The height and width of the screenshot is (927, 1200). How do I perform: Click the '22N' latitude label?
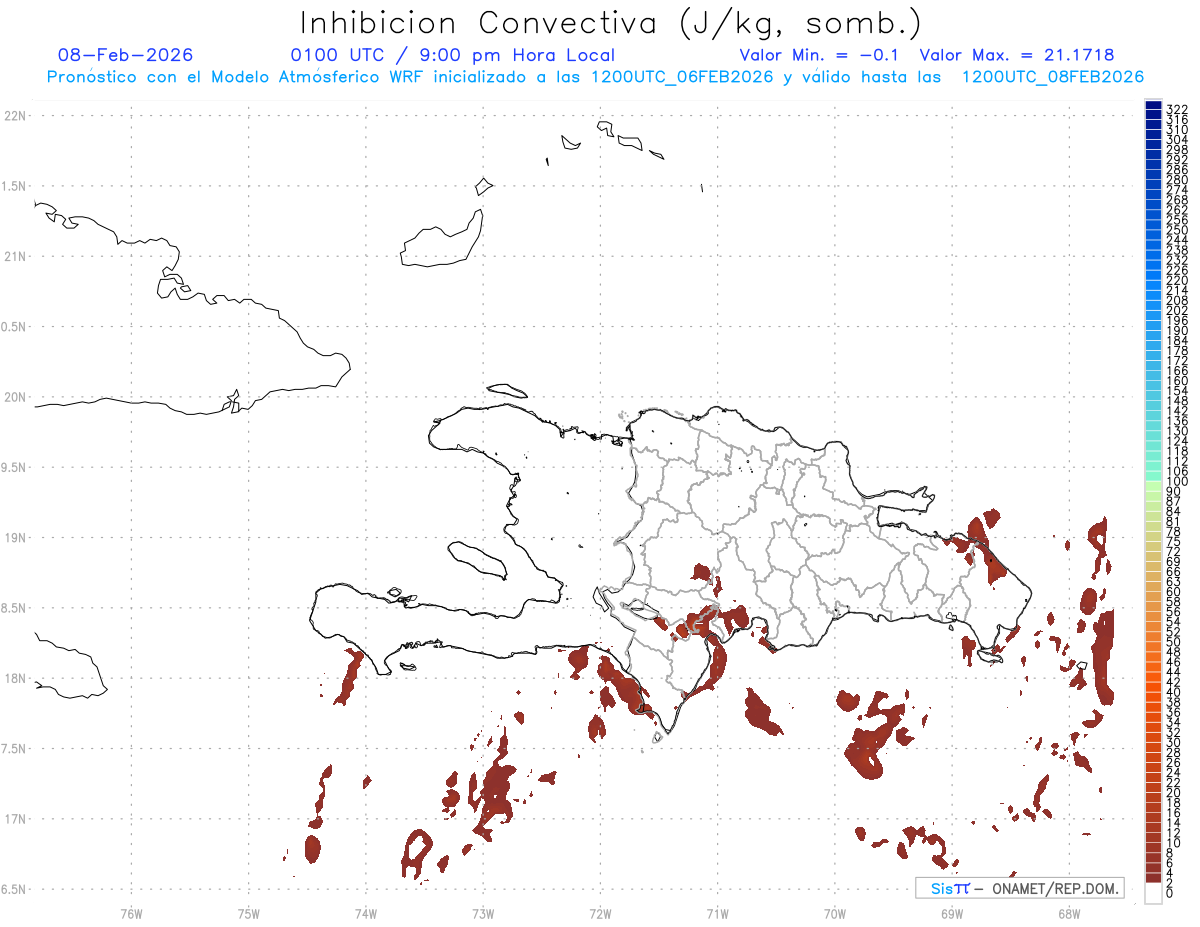click(x=14, y=116)
